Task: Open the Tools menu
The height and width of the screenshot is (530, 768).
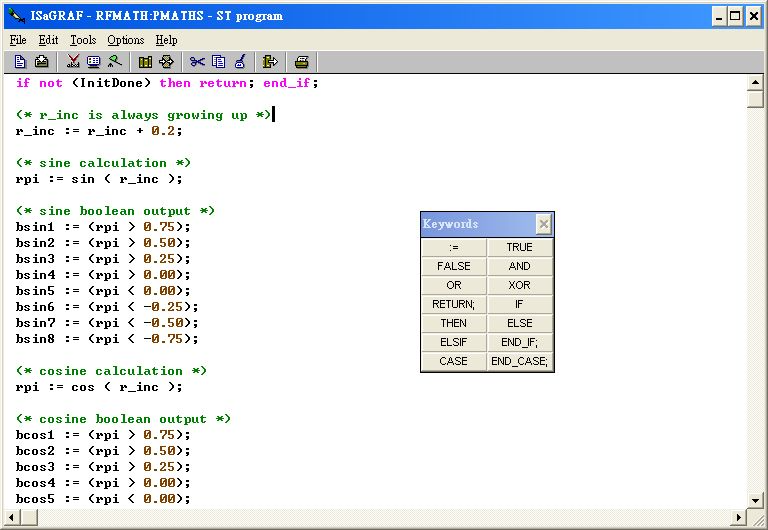Action: [83, 40]
